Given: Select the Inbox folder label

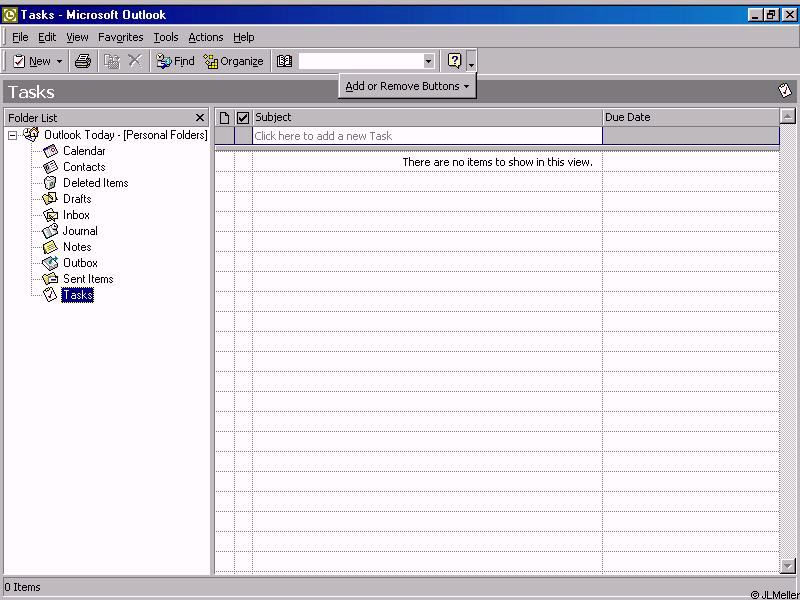Looking at the screenshot, I should (76, 215).
